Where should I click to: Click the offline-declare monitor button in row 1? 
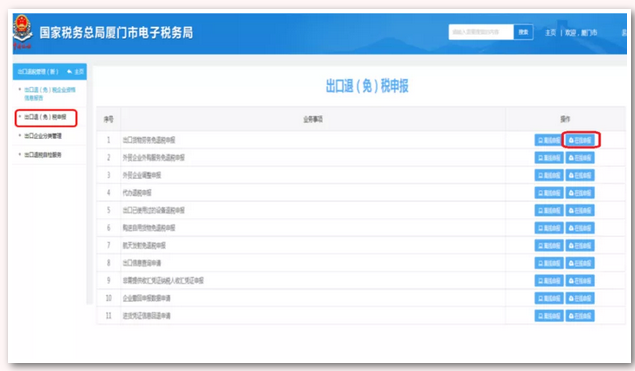(x=549, y=140)
